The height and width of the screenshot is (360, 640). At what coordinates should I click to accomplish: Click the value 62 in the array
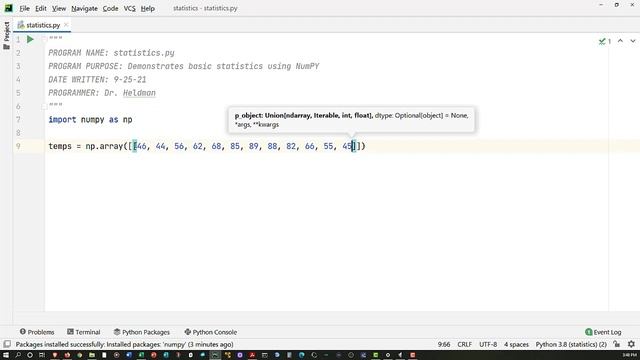(198, 146)
